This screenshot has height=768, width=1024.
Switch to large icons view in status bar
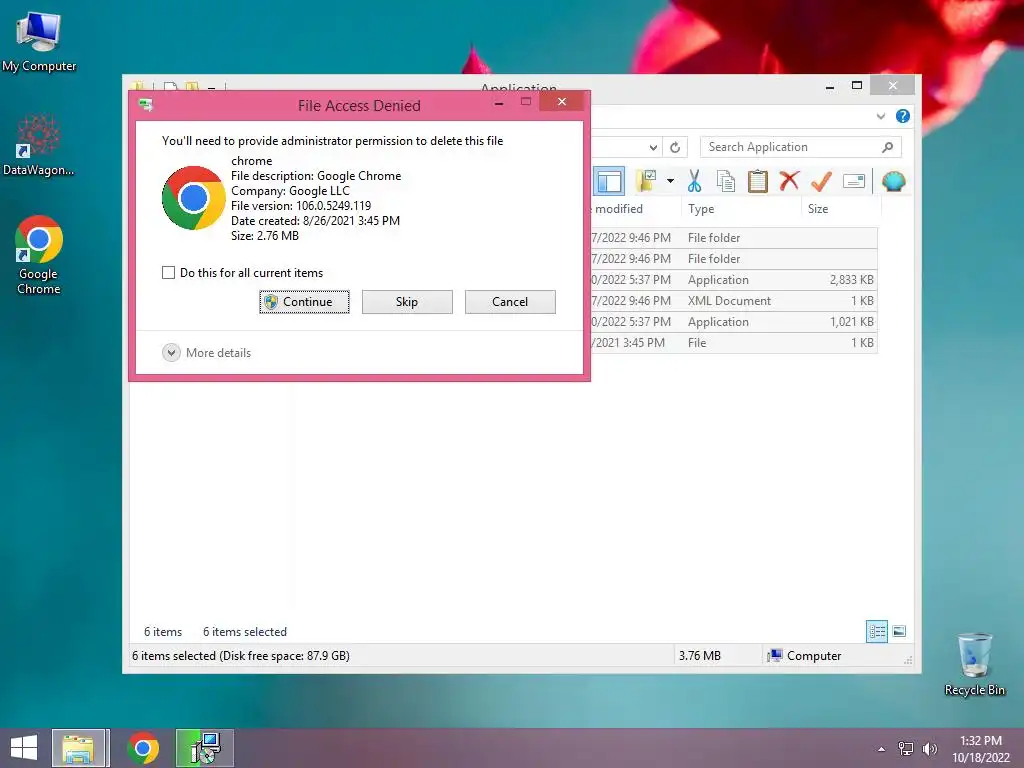(899, 631)
